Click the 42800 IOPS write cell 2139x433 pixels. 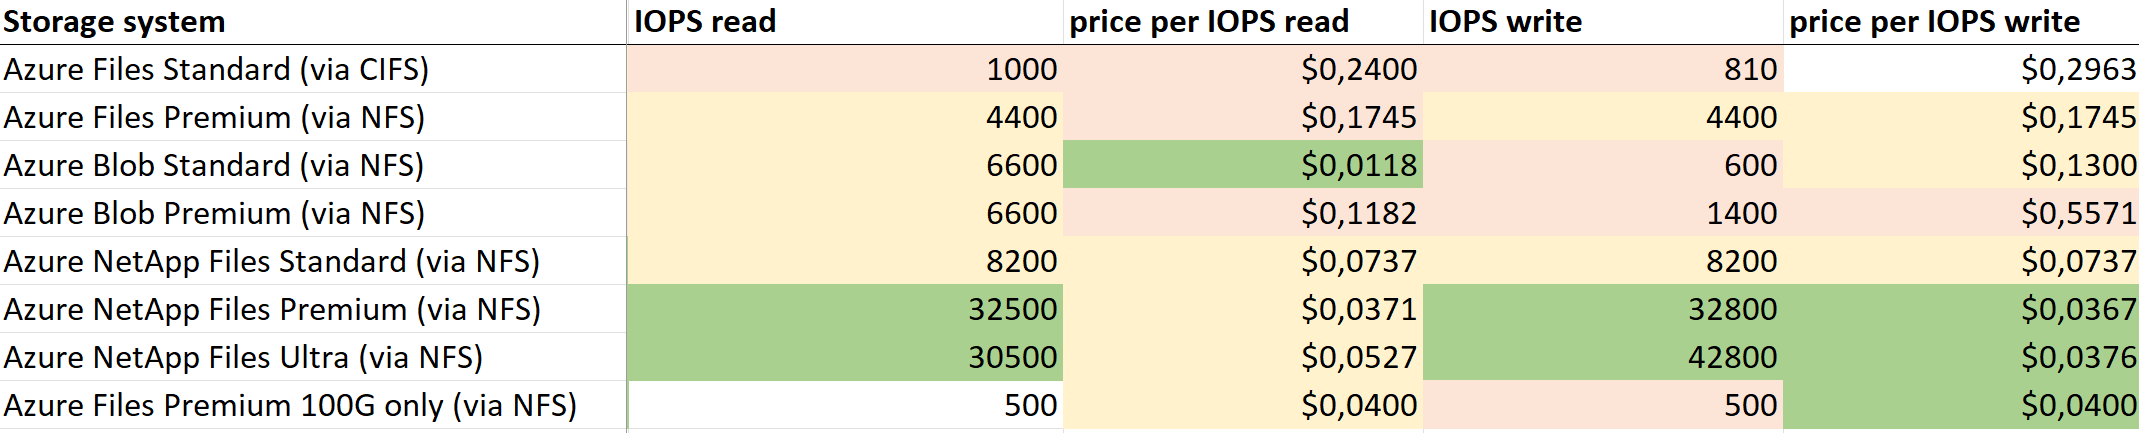[x=1603, y=357]
